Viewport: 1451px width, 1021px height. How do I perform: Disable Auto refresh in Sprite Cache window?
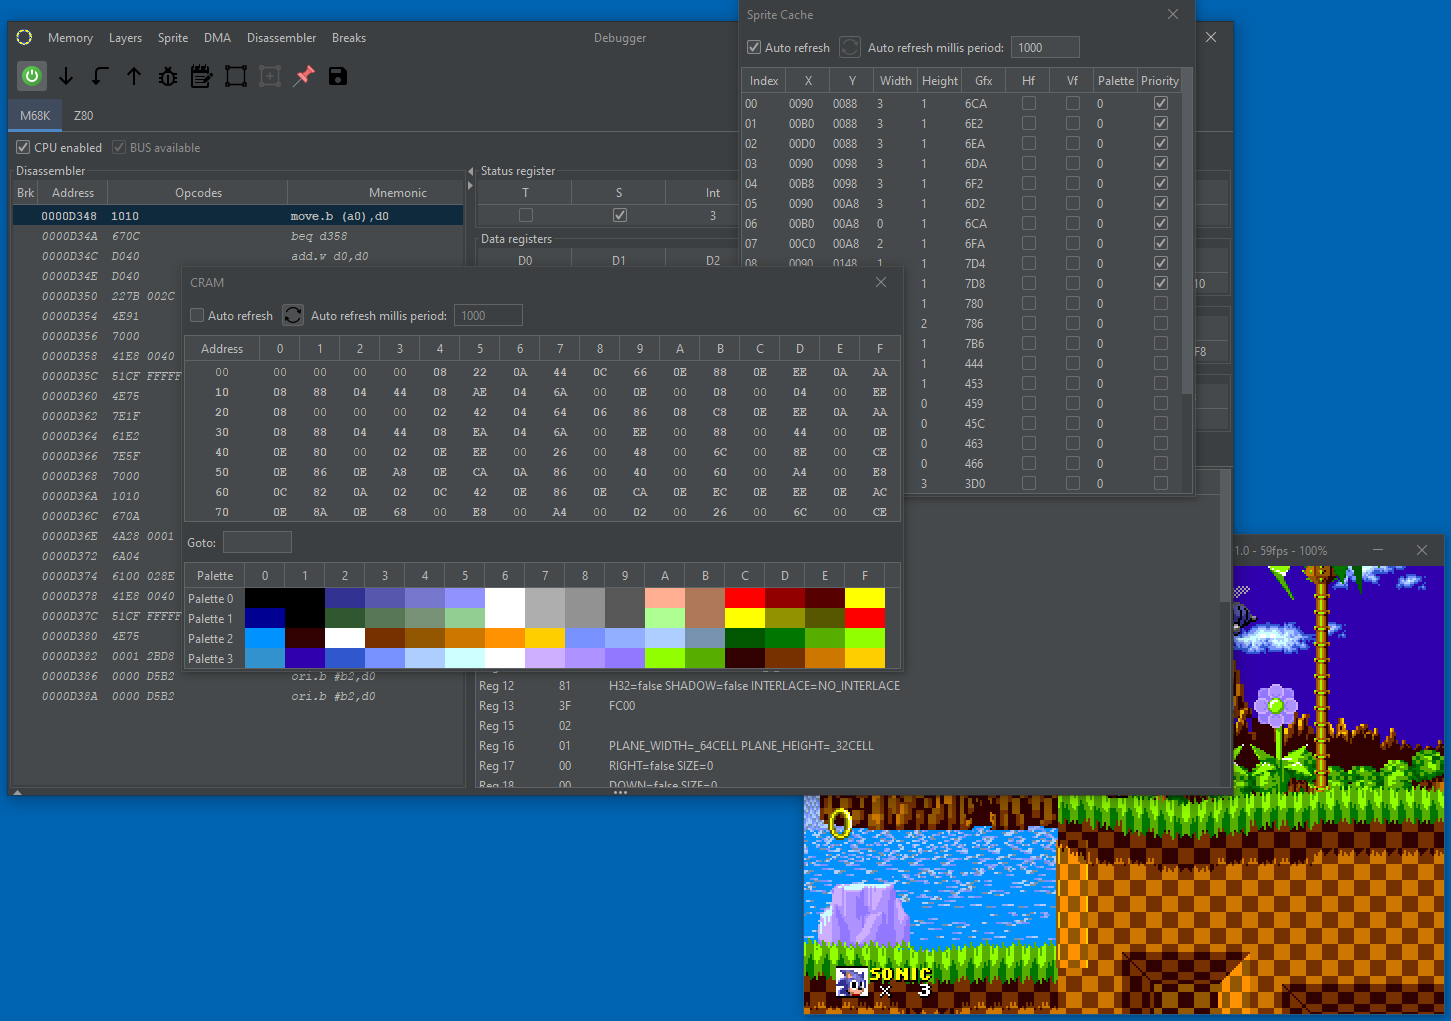(754, 47)
